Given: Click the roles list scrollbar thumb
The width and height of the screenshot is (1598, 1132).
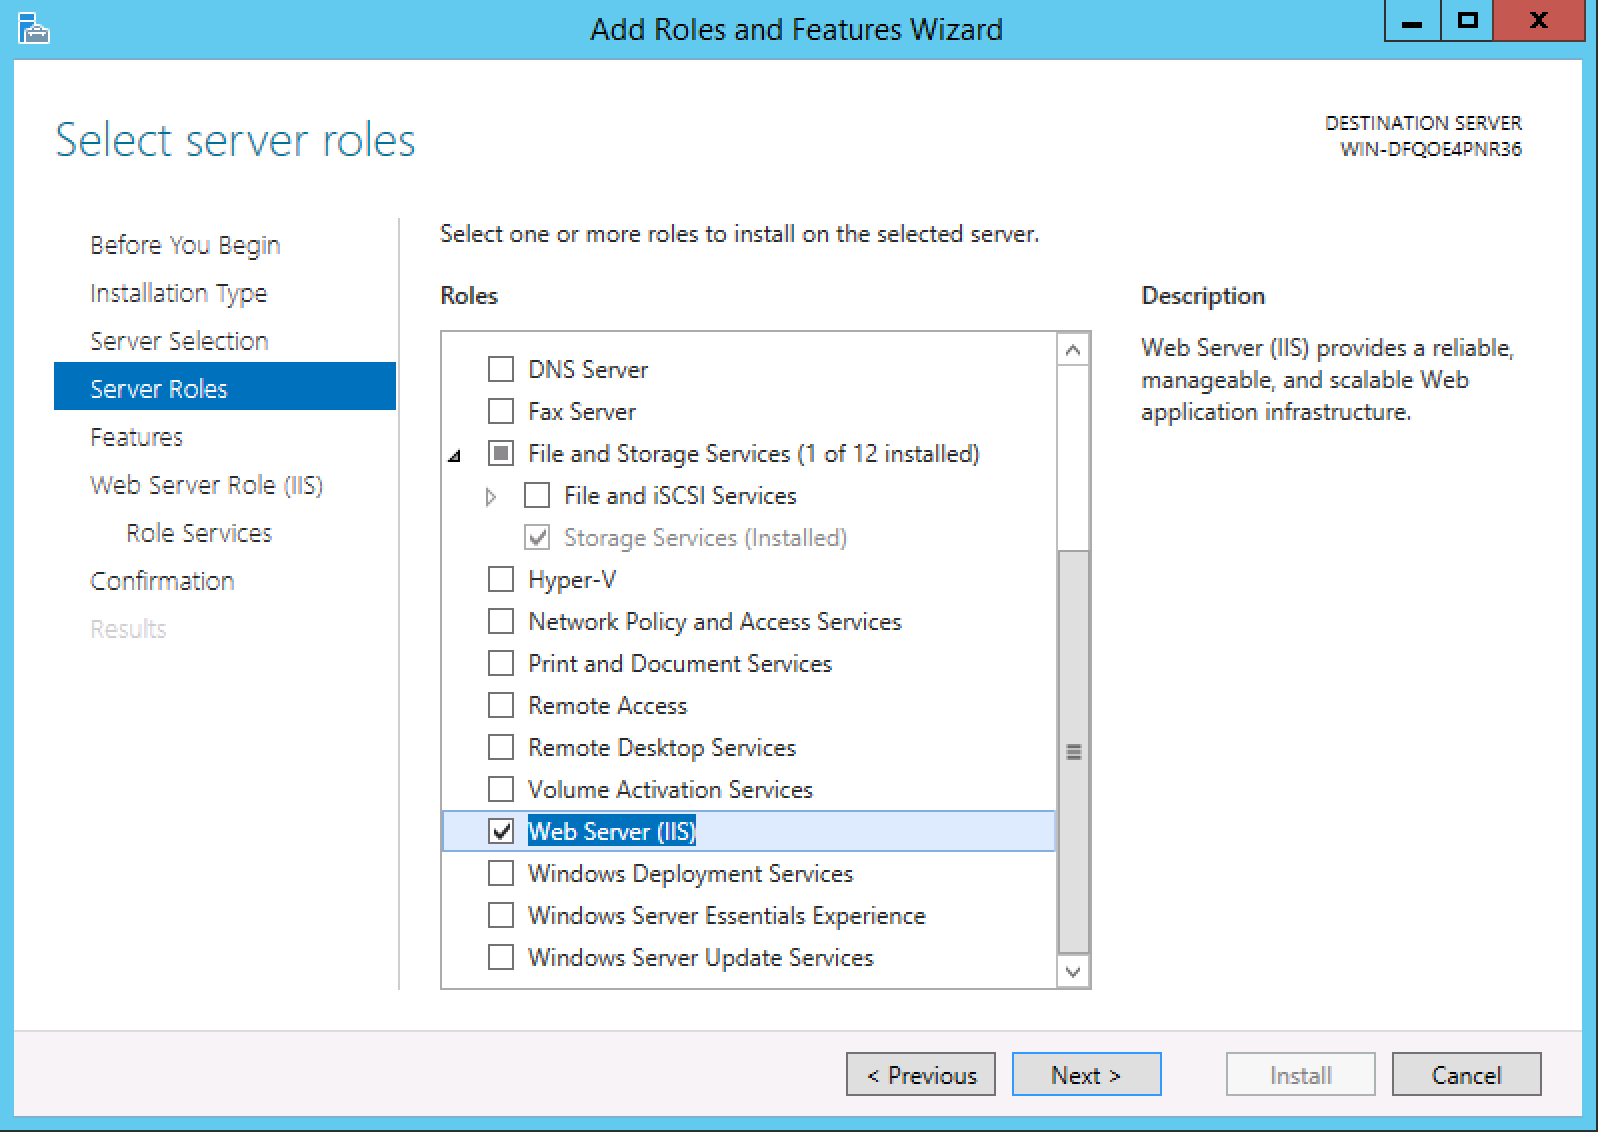Looking at the screenshot, I should click(1073, 751).
